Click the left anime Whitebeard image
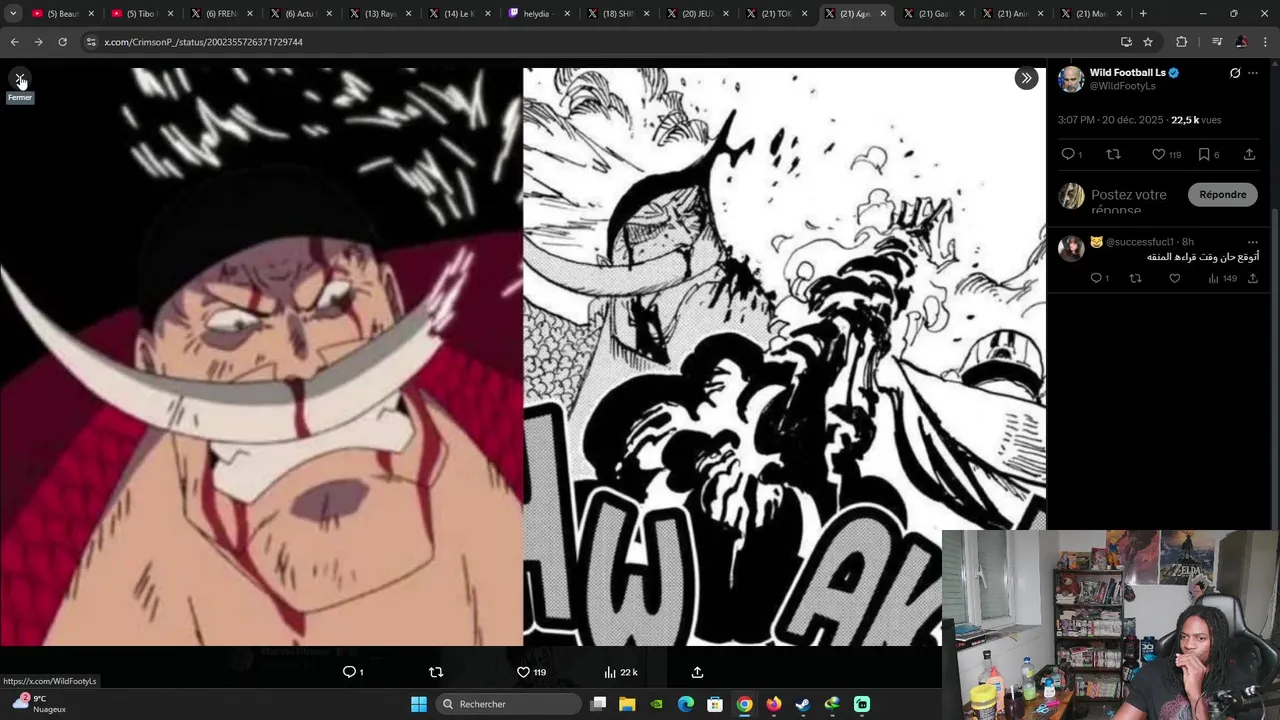1280x720 pixels. [x=261, y=357]
